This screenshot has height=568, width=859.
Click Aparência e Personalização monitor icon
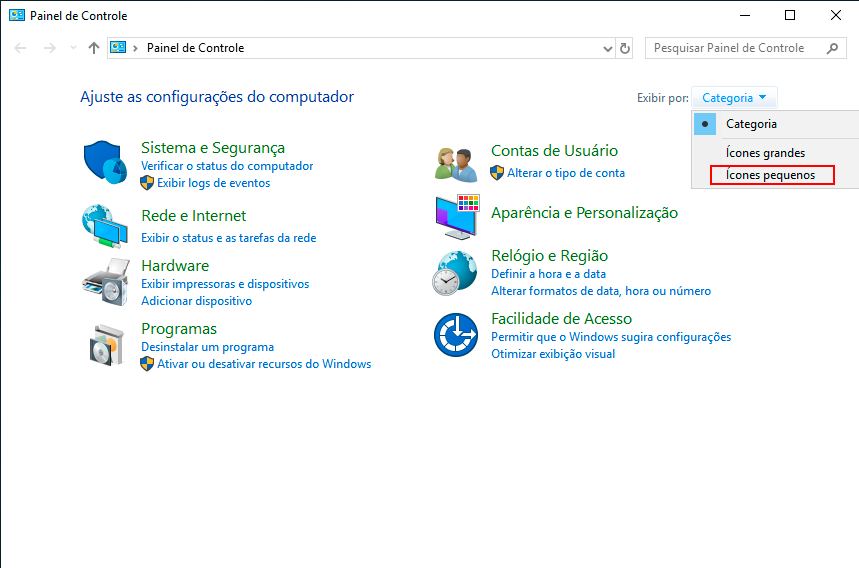coord(457,217)
